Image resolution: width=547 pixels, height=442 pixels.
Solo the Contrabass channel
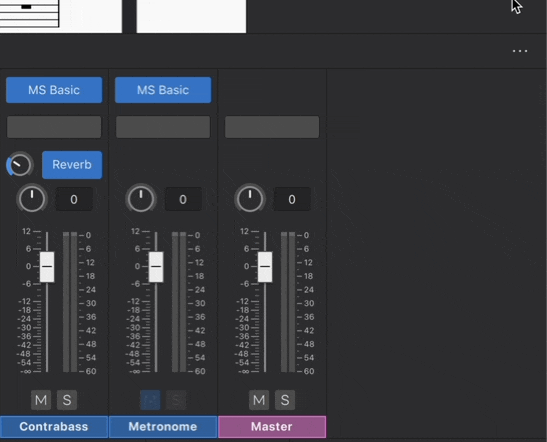67,400
